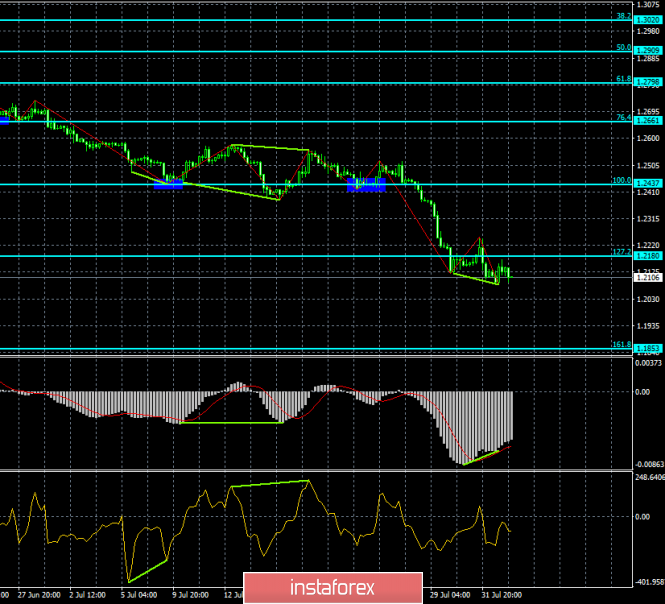
Task: Select the 1.1853 price tag
Action: point(648,348)
